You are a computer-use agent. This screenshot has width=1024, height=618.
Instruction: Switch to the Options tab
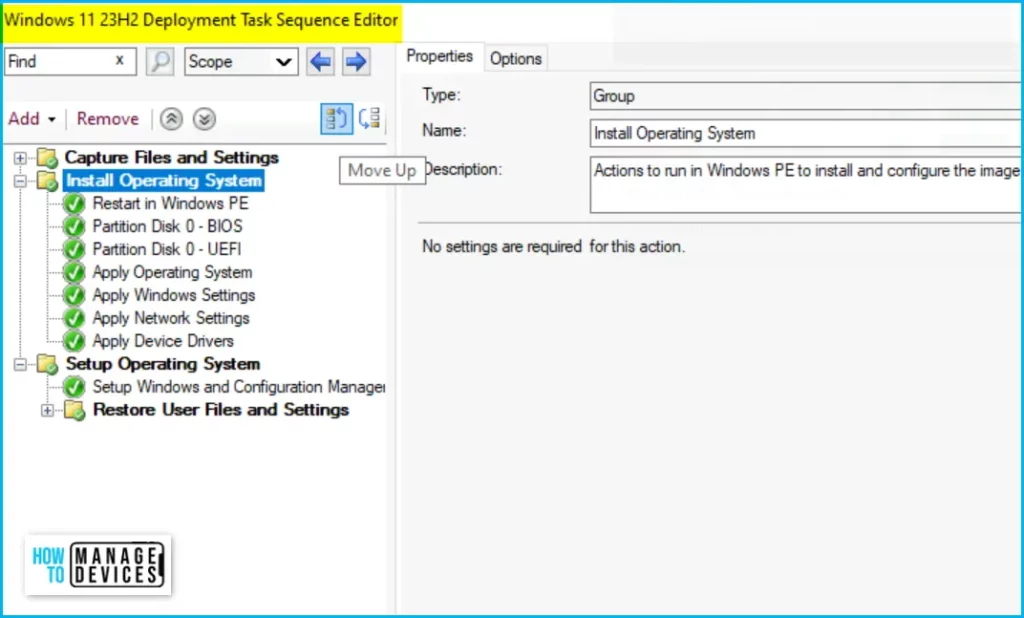pos(515,59)
